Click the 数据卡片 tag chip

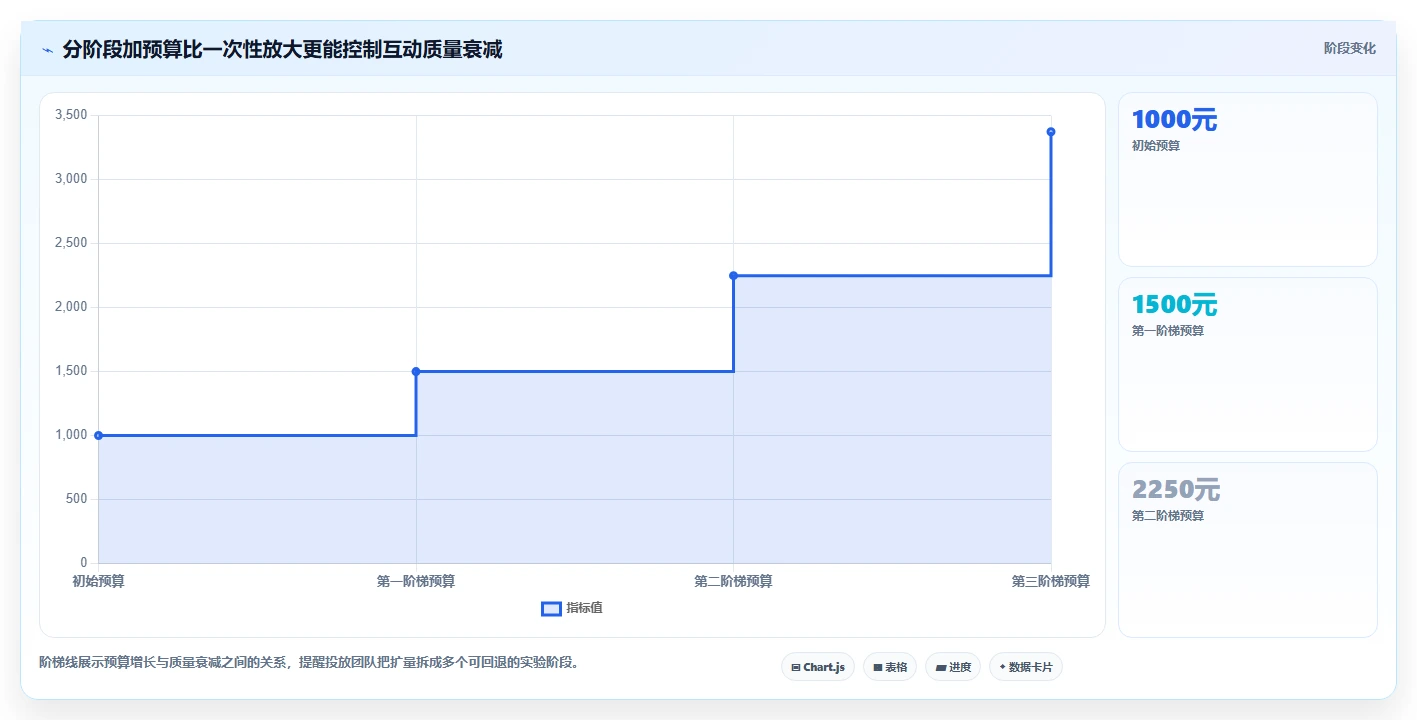(1026, 667)
